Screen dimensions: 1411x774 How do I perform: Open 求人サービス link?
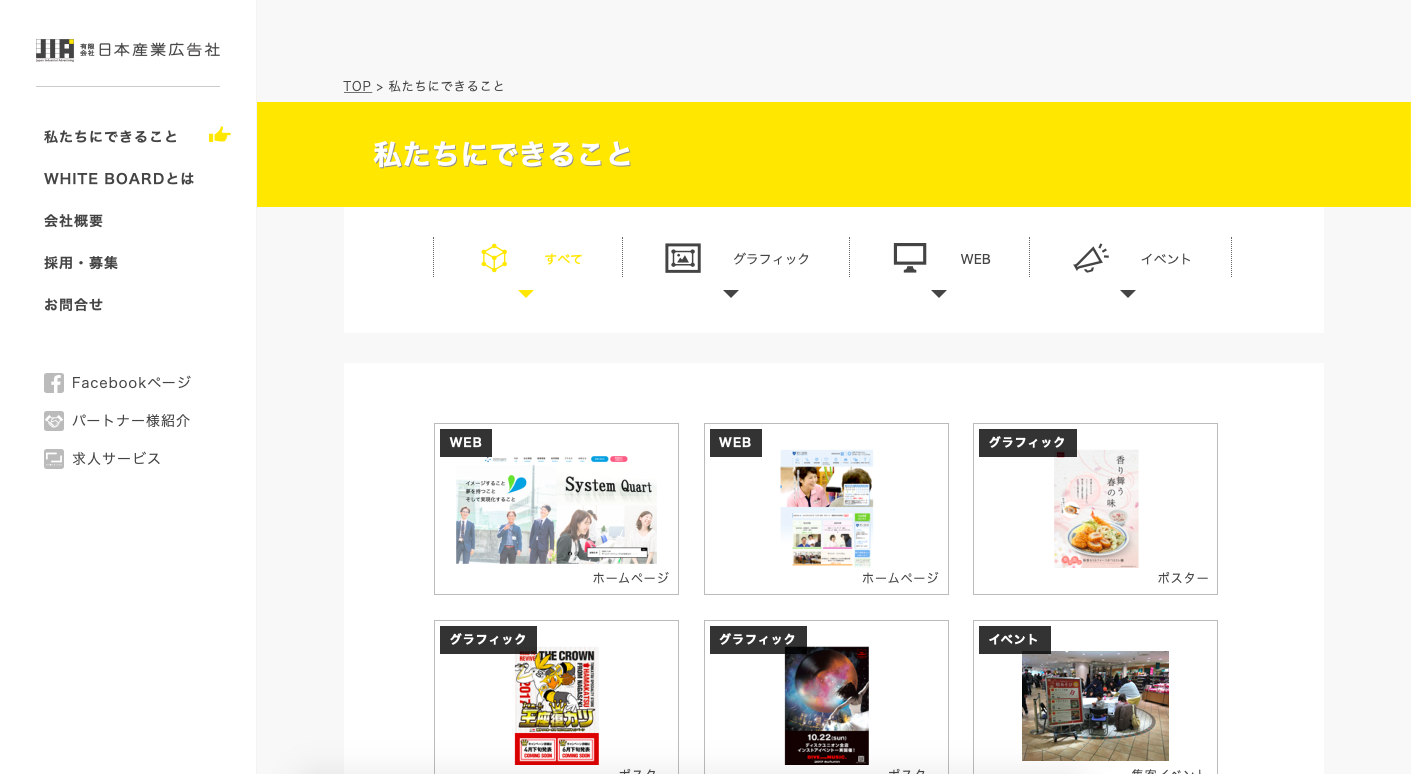116,459
